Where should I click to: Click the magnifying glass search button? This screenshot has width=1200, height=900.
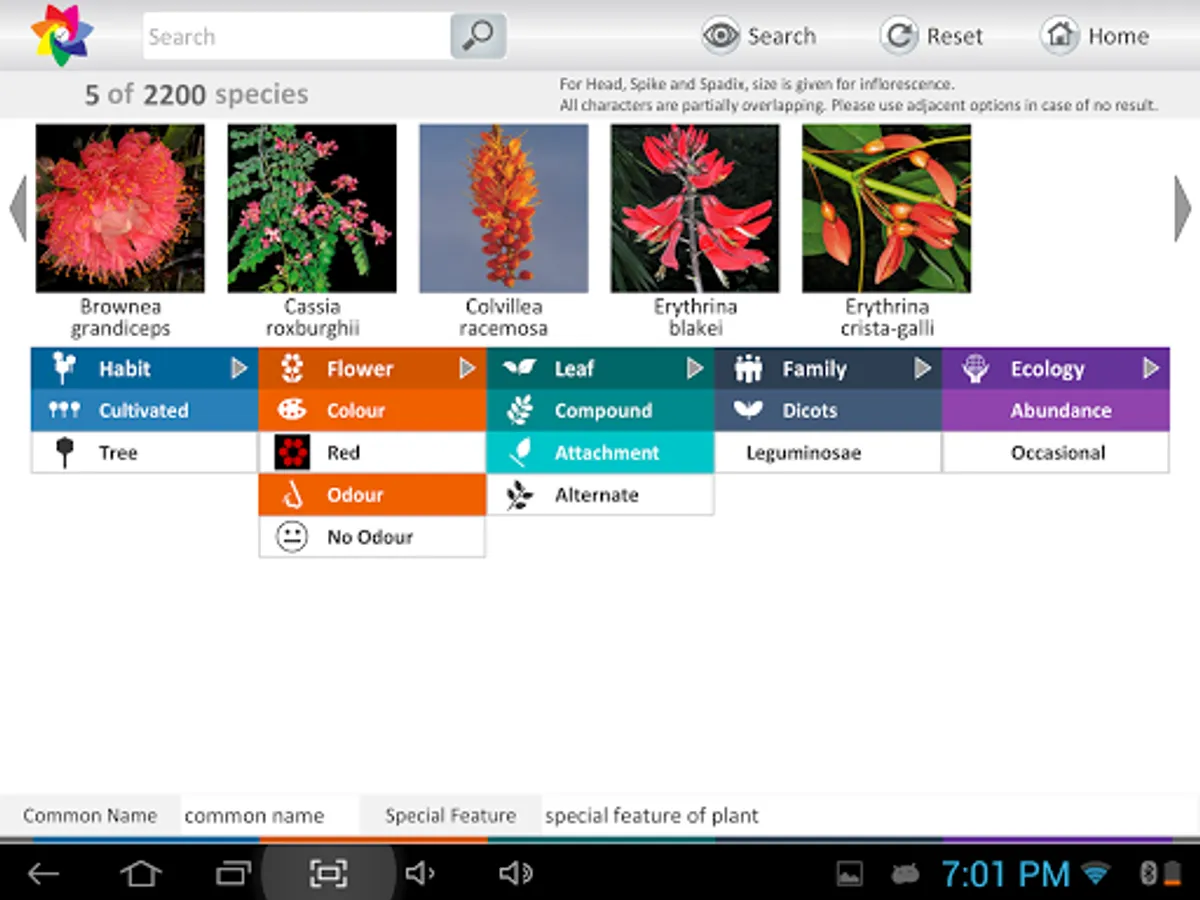click(x=478, y=36)
